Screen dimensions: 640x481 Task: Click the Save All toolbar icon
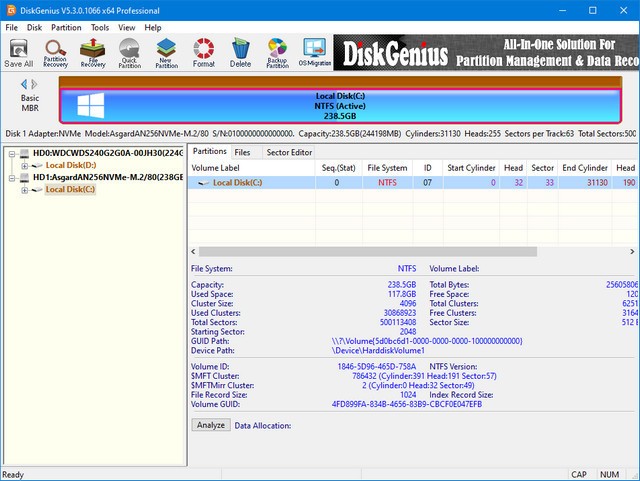18,51
